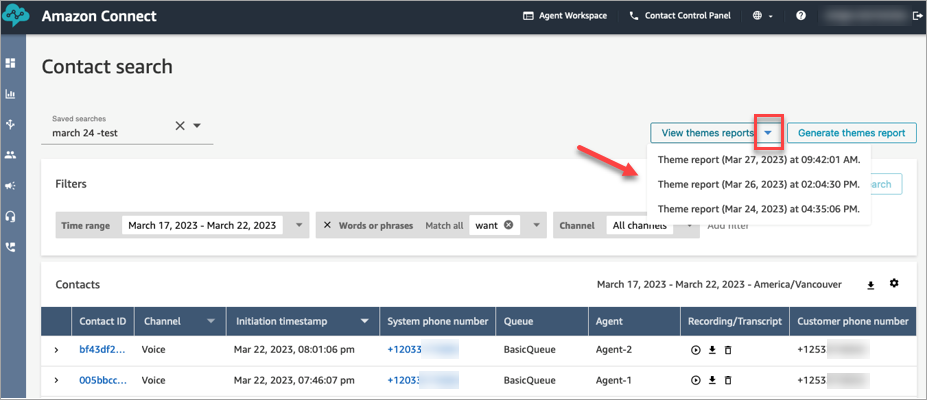Expand the Time range date dropdown
927x400 pixels.
pyautogui.click(x=299, y=226)
